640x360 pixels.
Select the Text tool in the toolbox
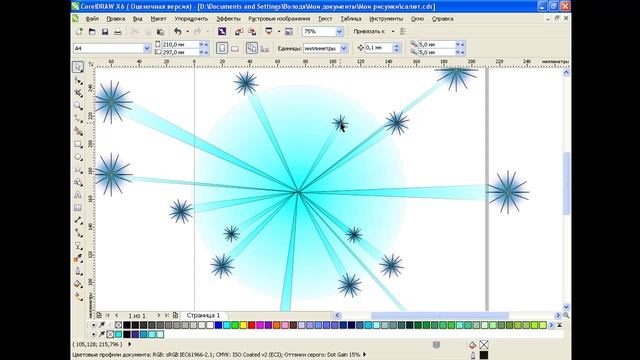pyautogui.click(x=78, y=195)
